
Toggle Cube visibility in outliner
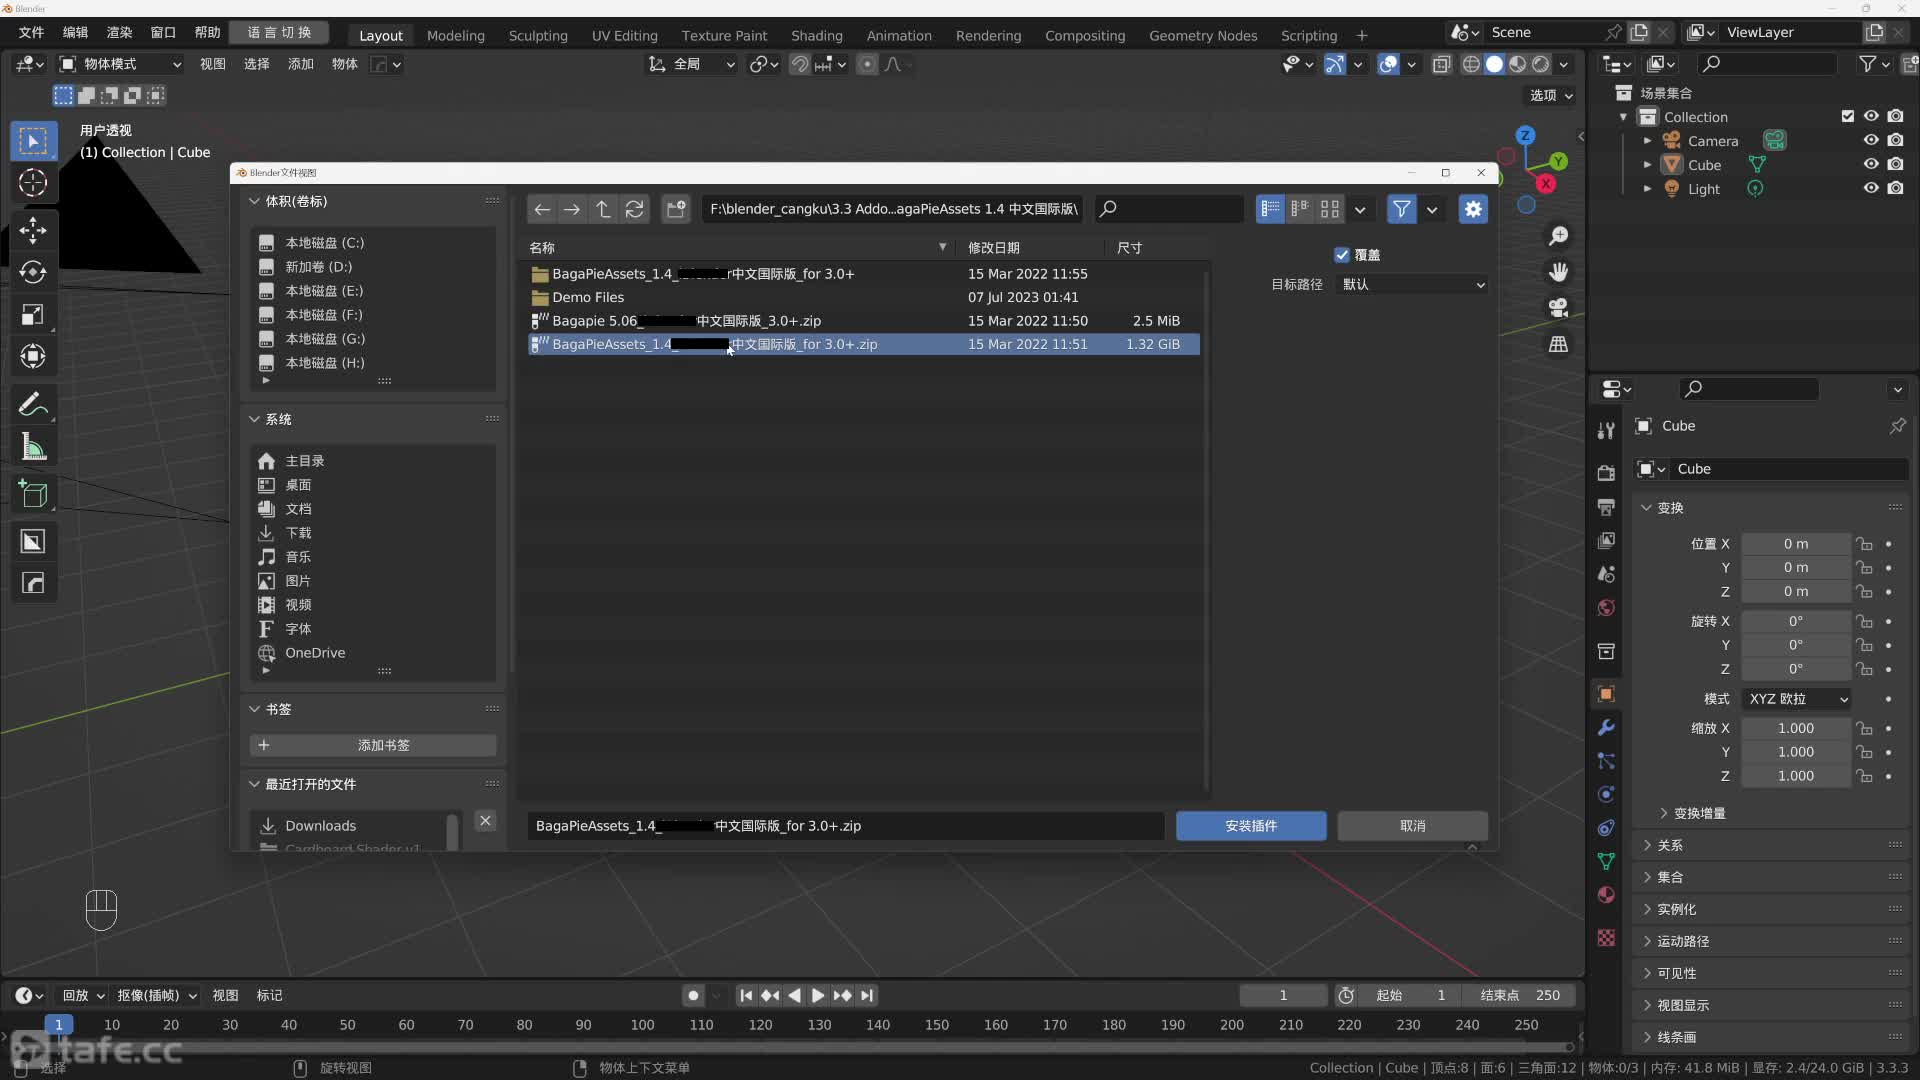click(x=1871, y=164)
